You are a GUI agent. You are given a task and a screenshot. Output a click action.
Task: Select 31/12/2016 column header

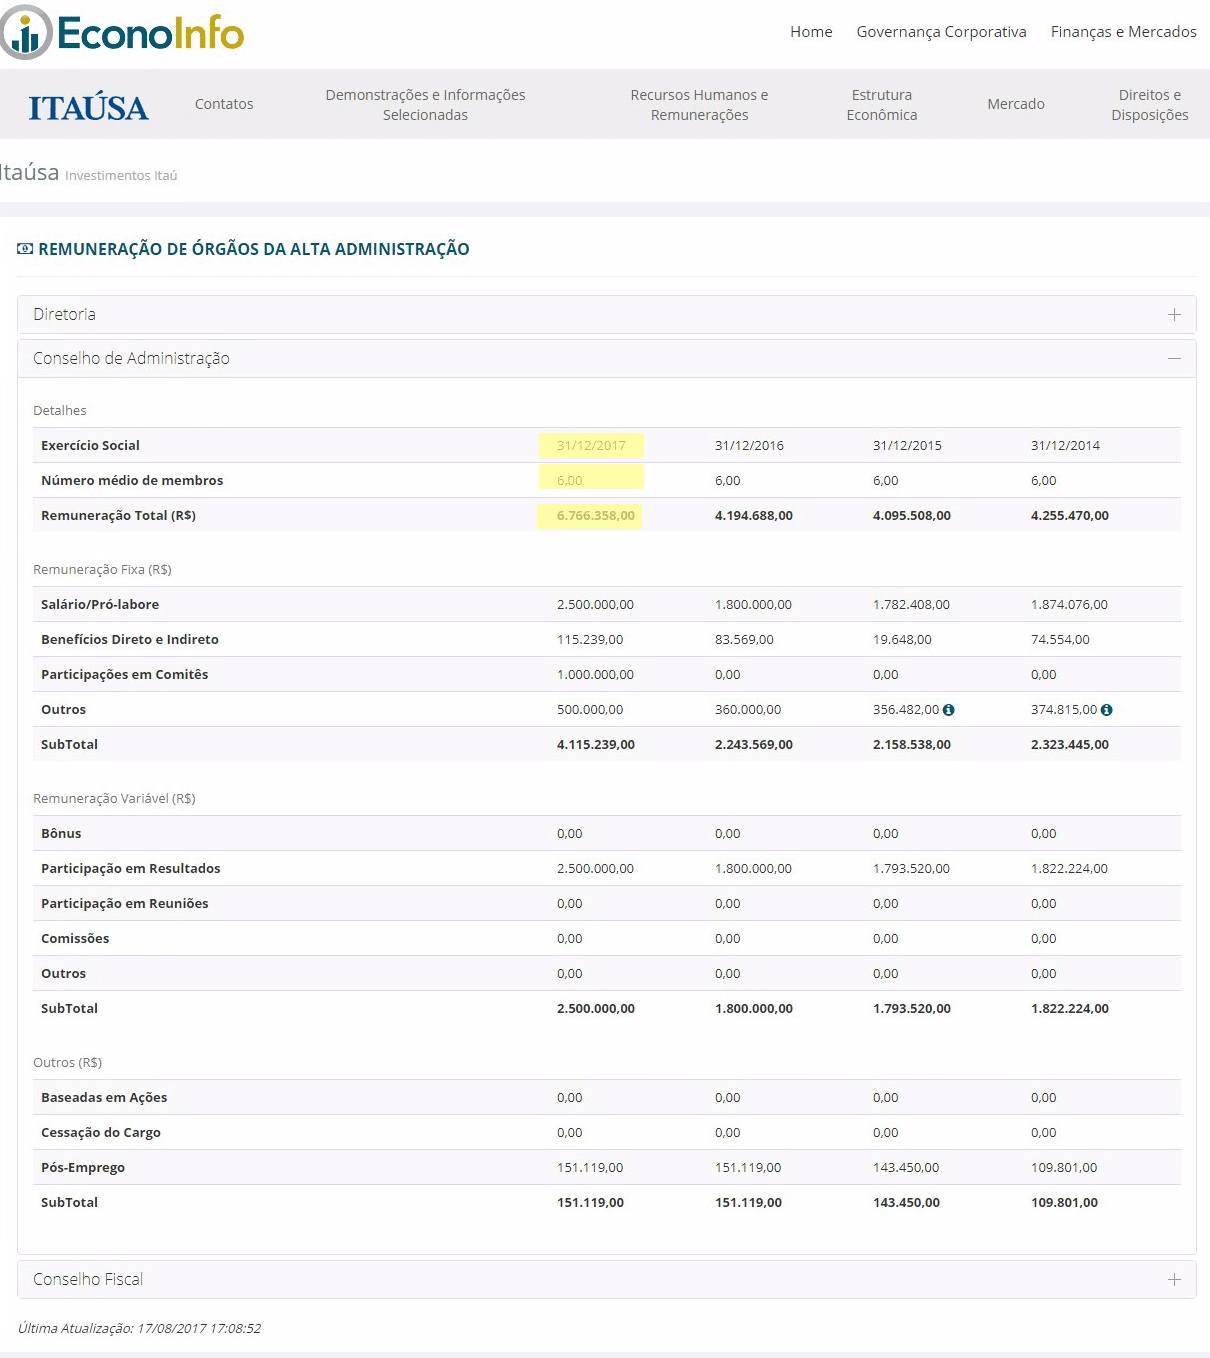tap(749, 446)
